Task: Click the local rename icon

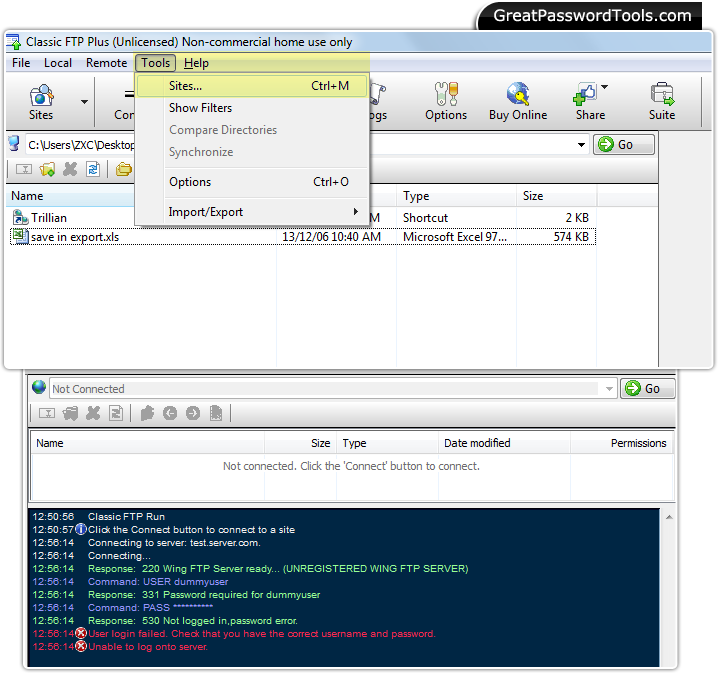Action: [x=24, y=169]
